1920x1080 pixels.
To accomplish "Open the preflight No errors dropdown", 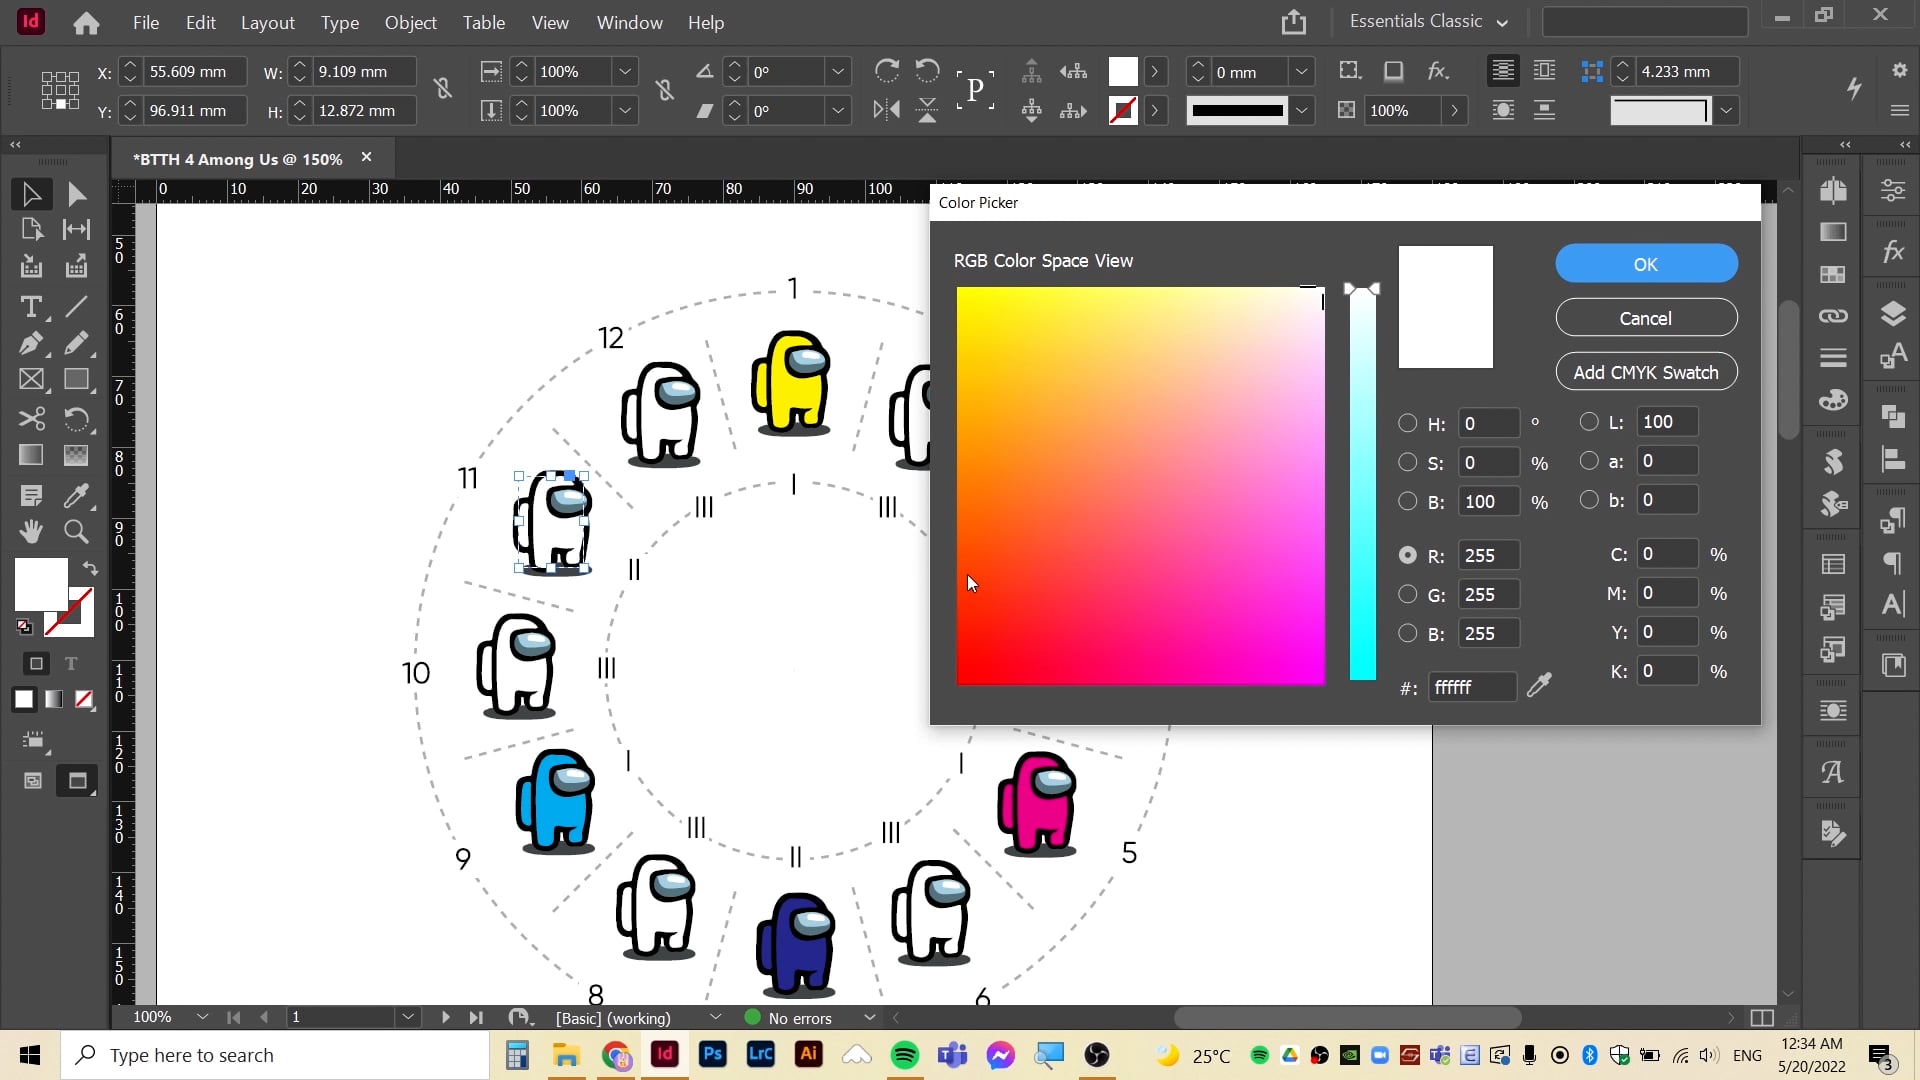I will (869, 1018).
